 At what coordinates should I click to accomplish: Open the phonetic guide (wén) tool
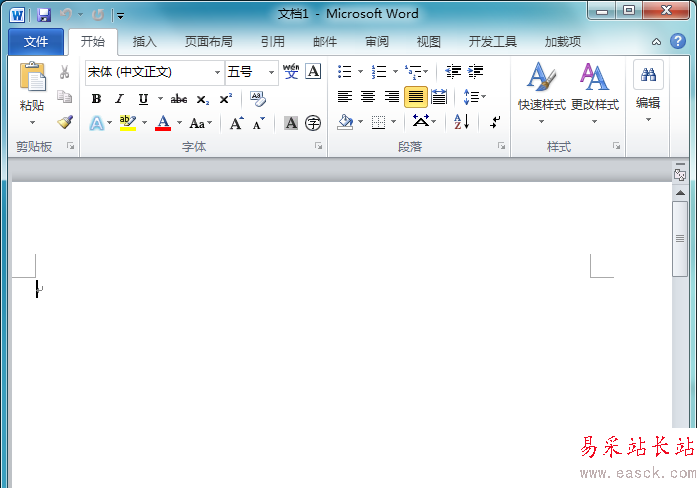point(291,71)
